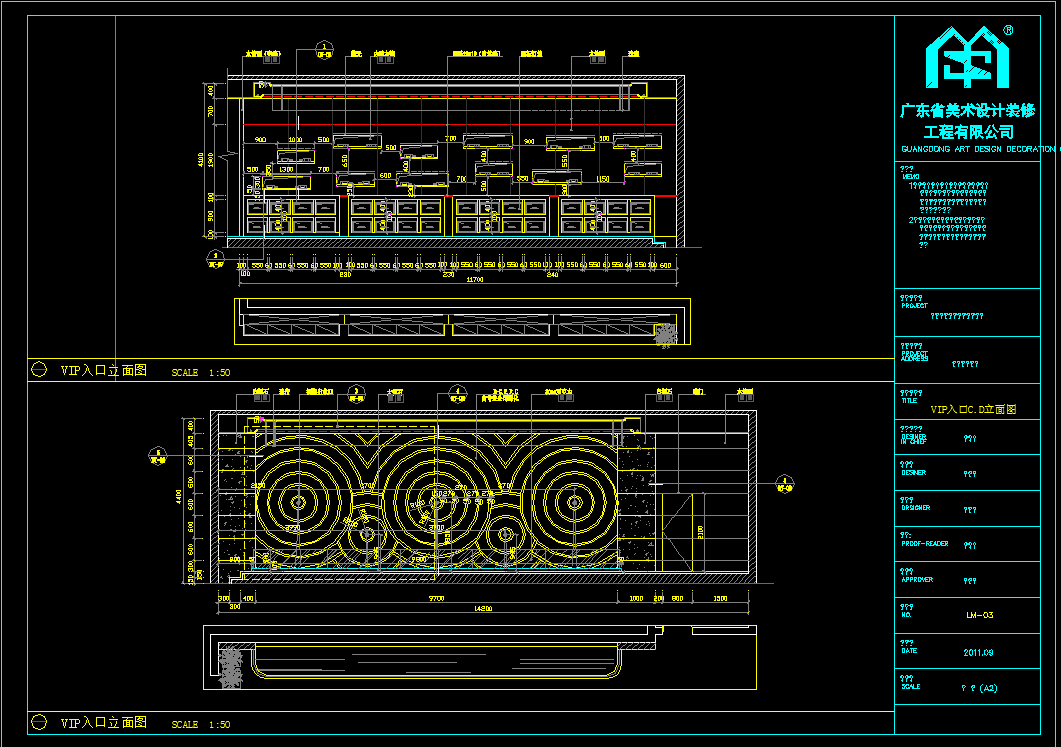This screenshot has width=1061, height=747.
Task: Click the 广东省美术设计装修 company name text
Action: click(968, 110)
